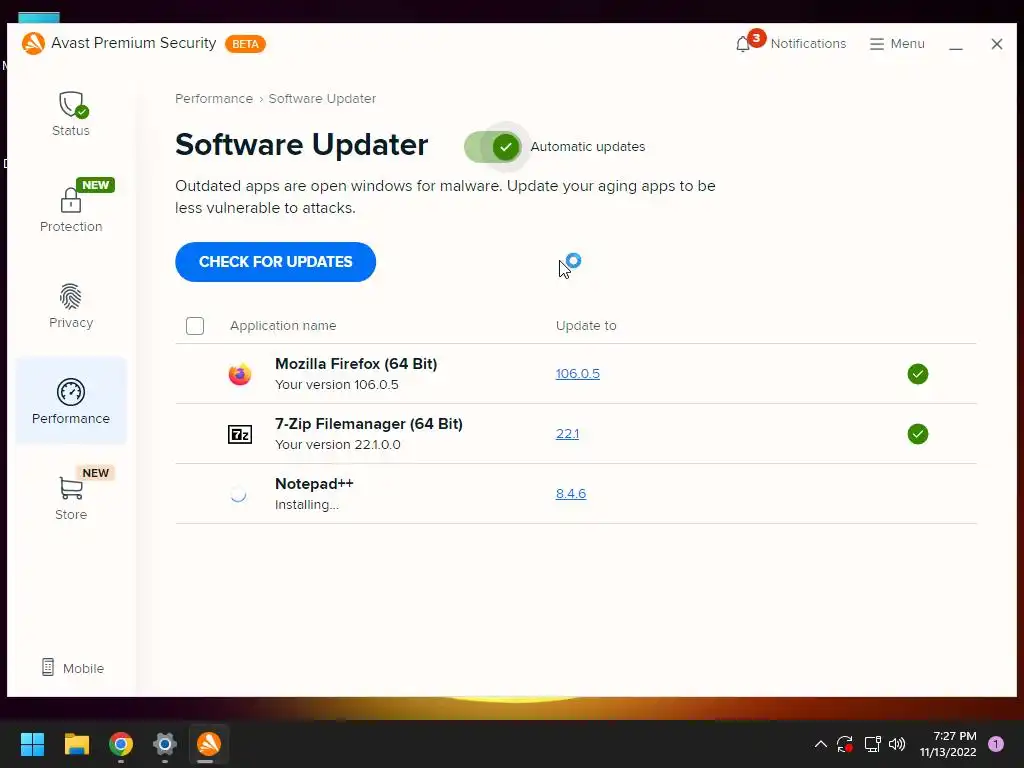Click the BETA badge
The image size is (1024, 768).
tap(246, 44)
